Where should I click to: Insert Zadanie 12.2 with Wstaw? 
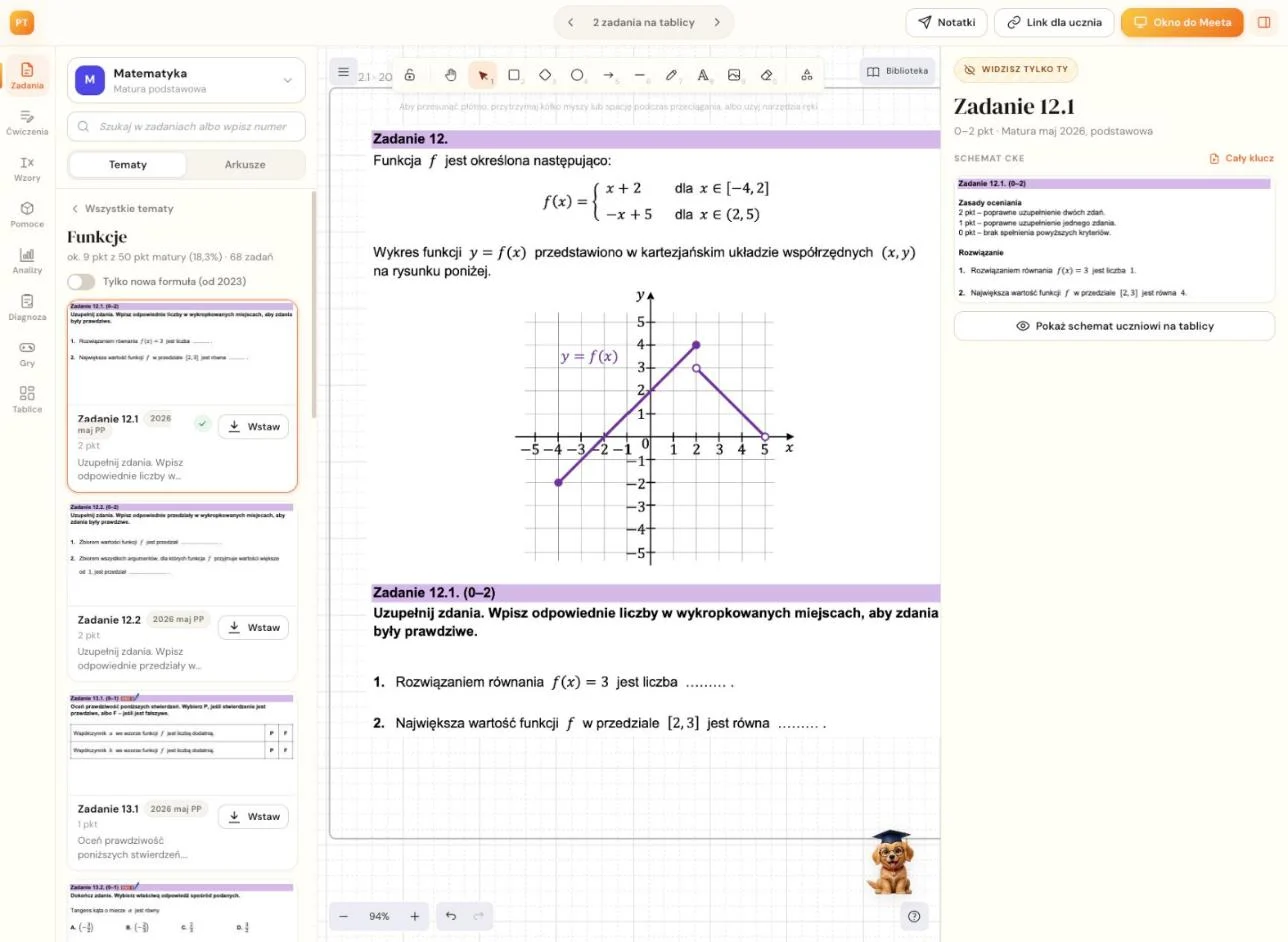tap(253, 627)
